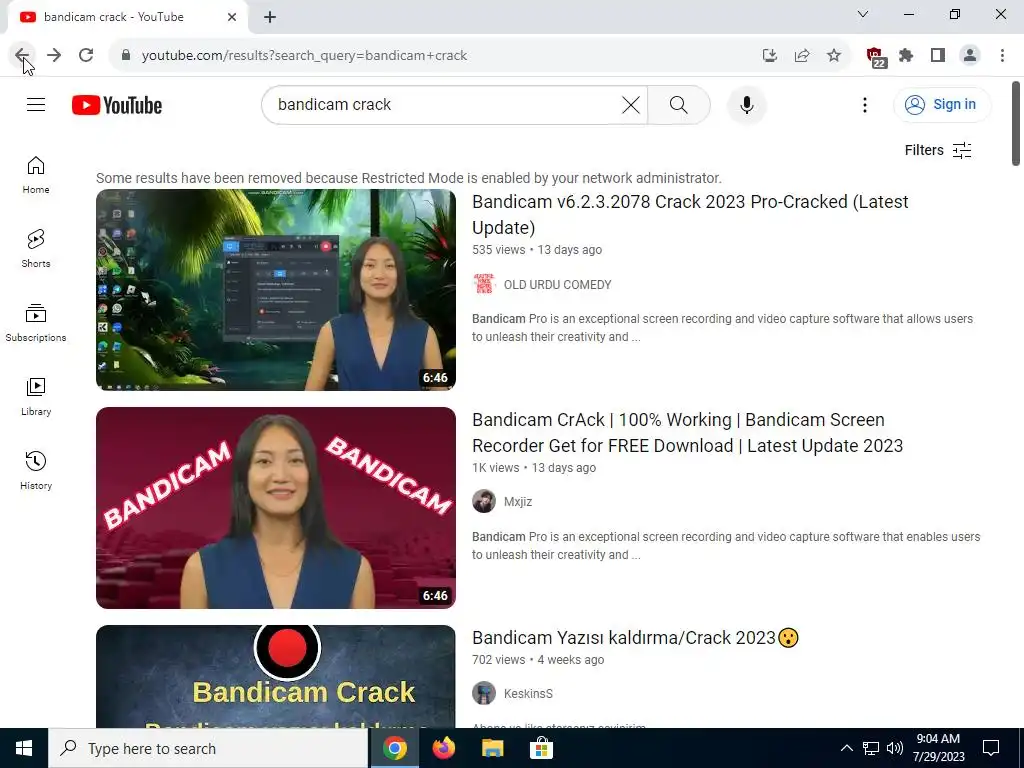The image size is (1024, 768).
Task: Open the clock showing 9:04 AM
Action: [938, 748]
